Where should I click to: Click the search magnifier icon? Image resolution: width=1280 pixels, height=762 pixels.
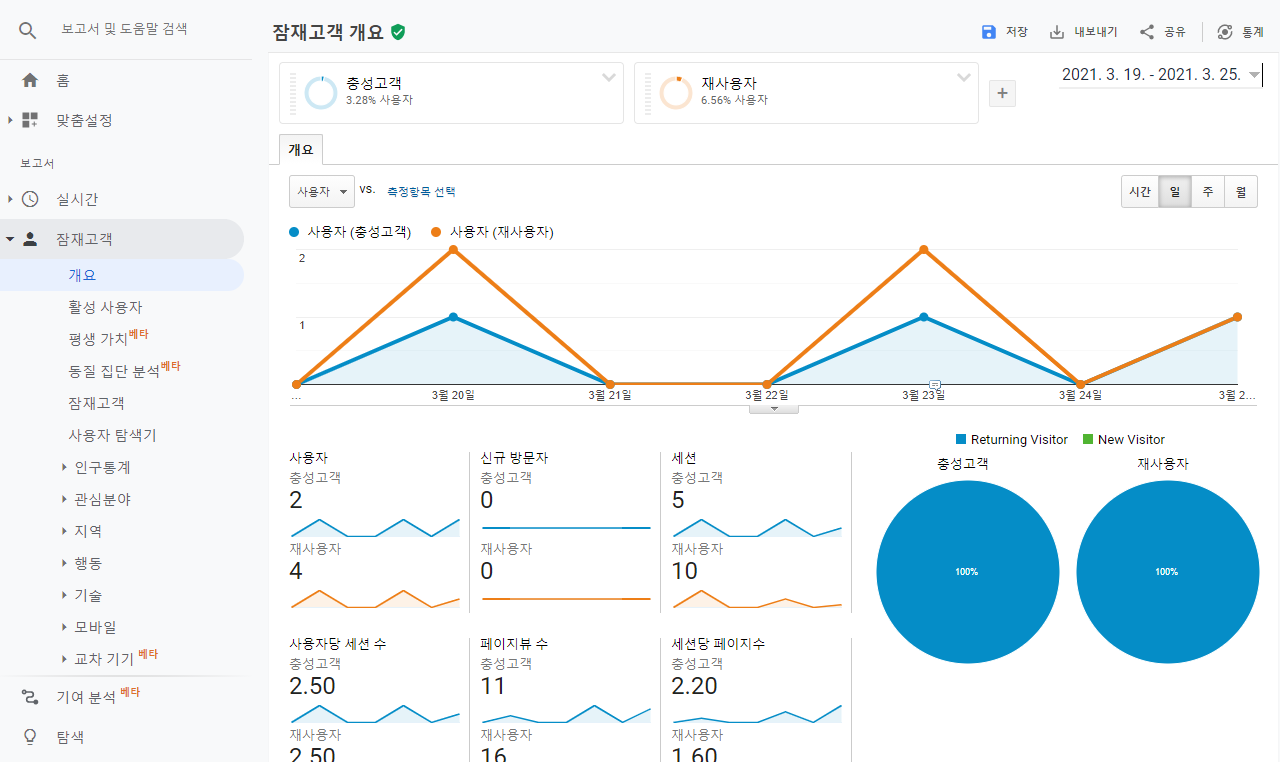click(27, 30)
